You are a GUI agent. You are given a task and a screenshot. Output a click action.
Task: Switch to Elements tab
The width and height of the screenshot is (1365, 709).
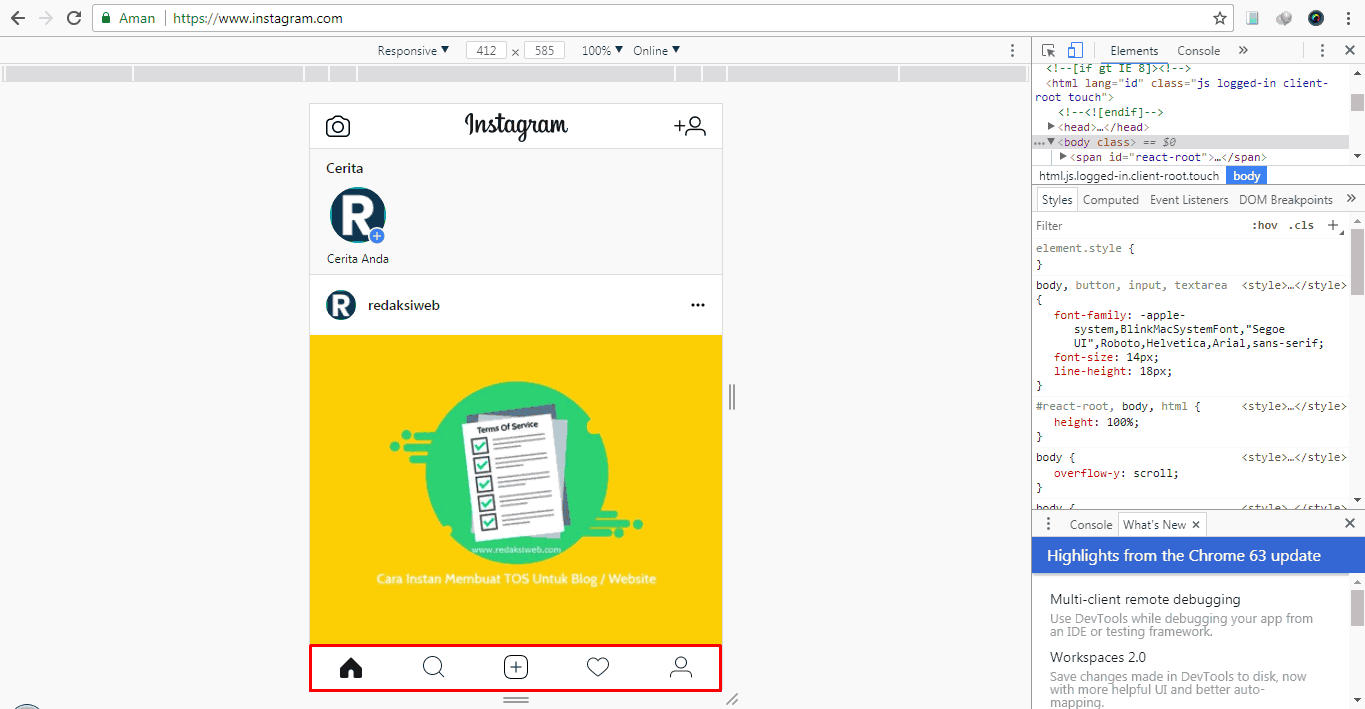[1134, 51]
